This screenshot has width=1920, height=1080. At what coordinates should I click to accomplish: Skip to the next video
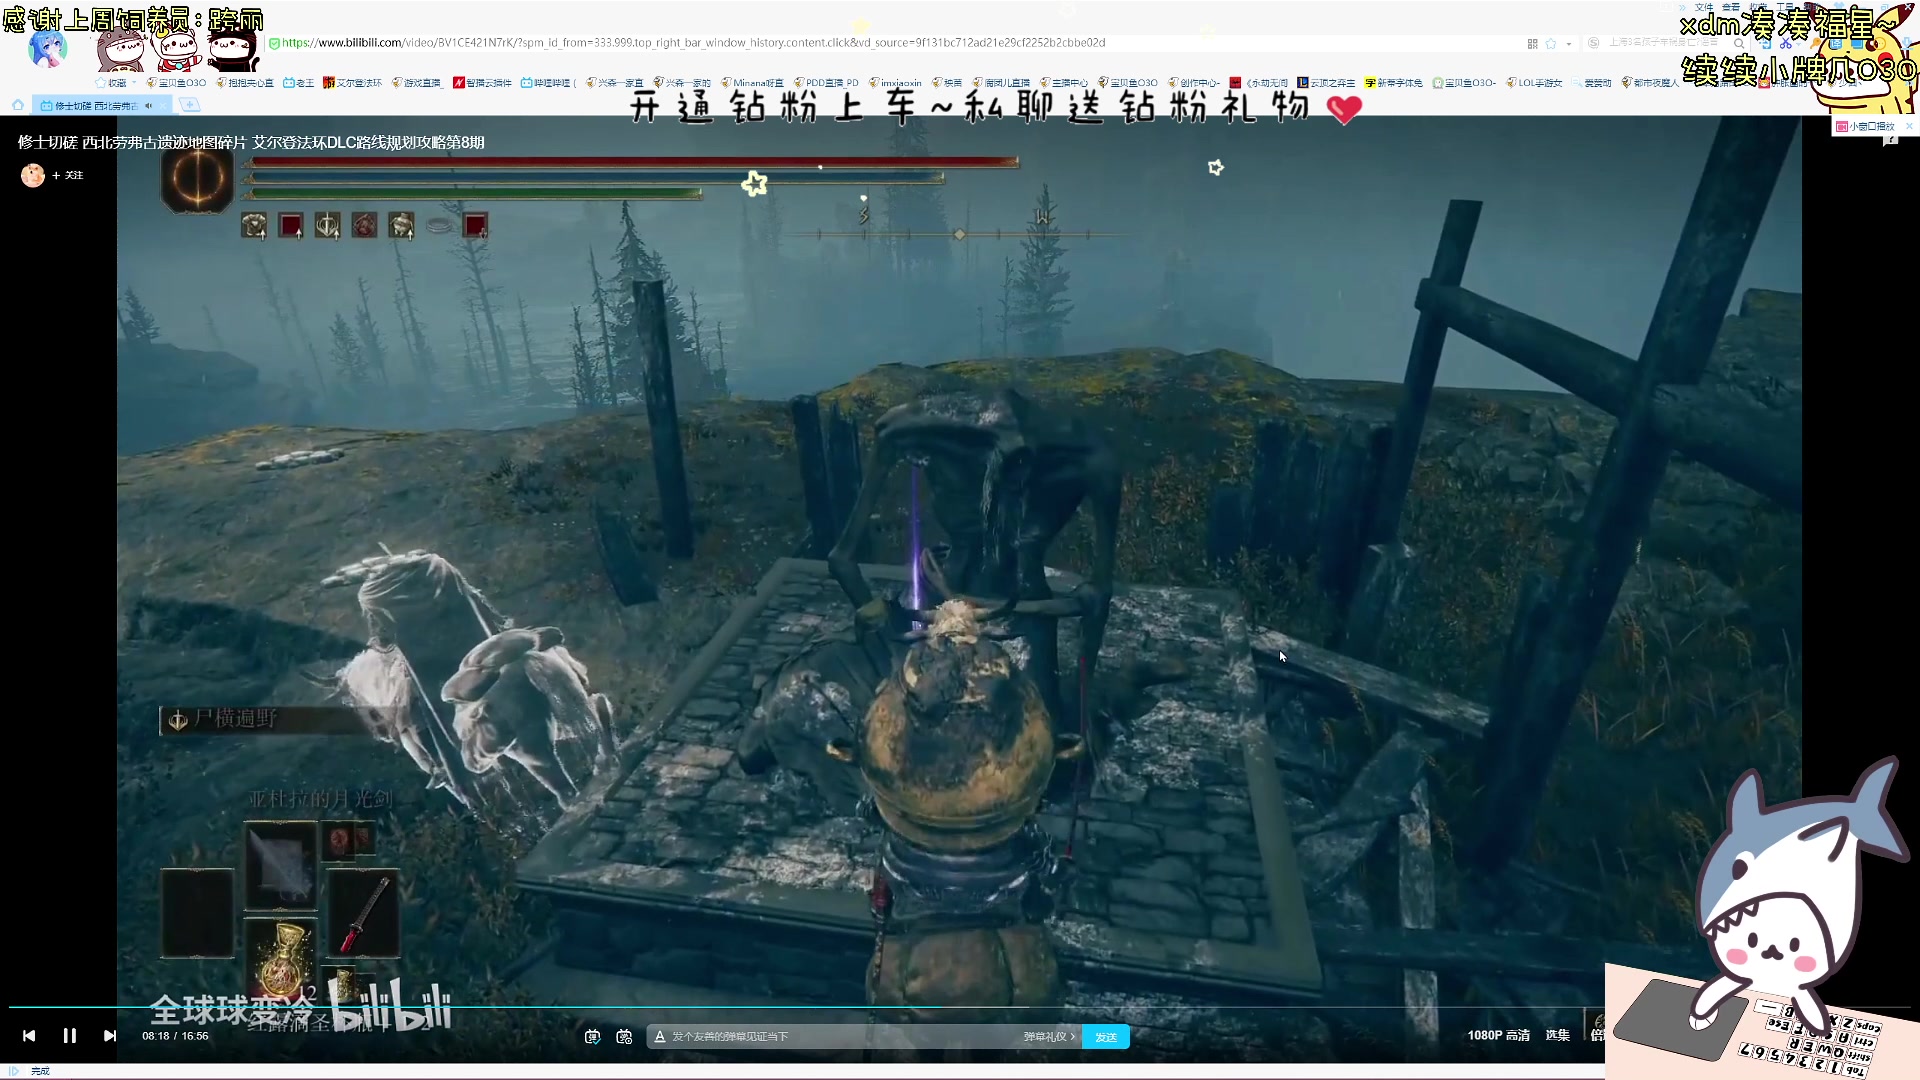click(110, 1036)
